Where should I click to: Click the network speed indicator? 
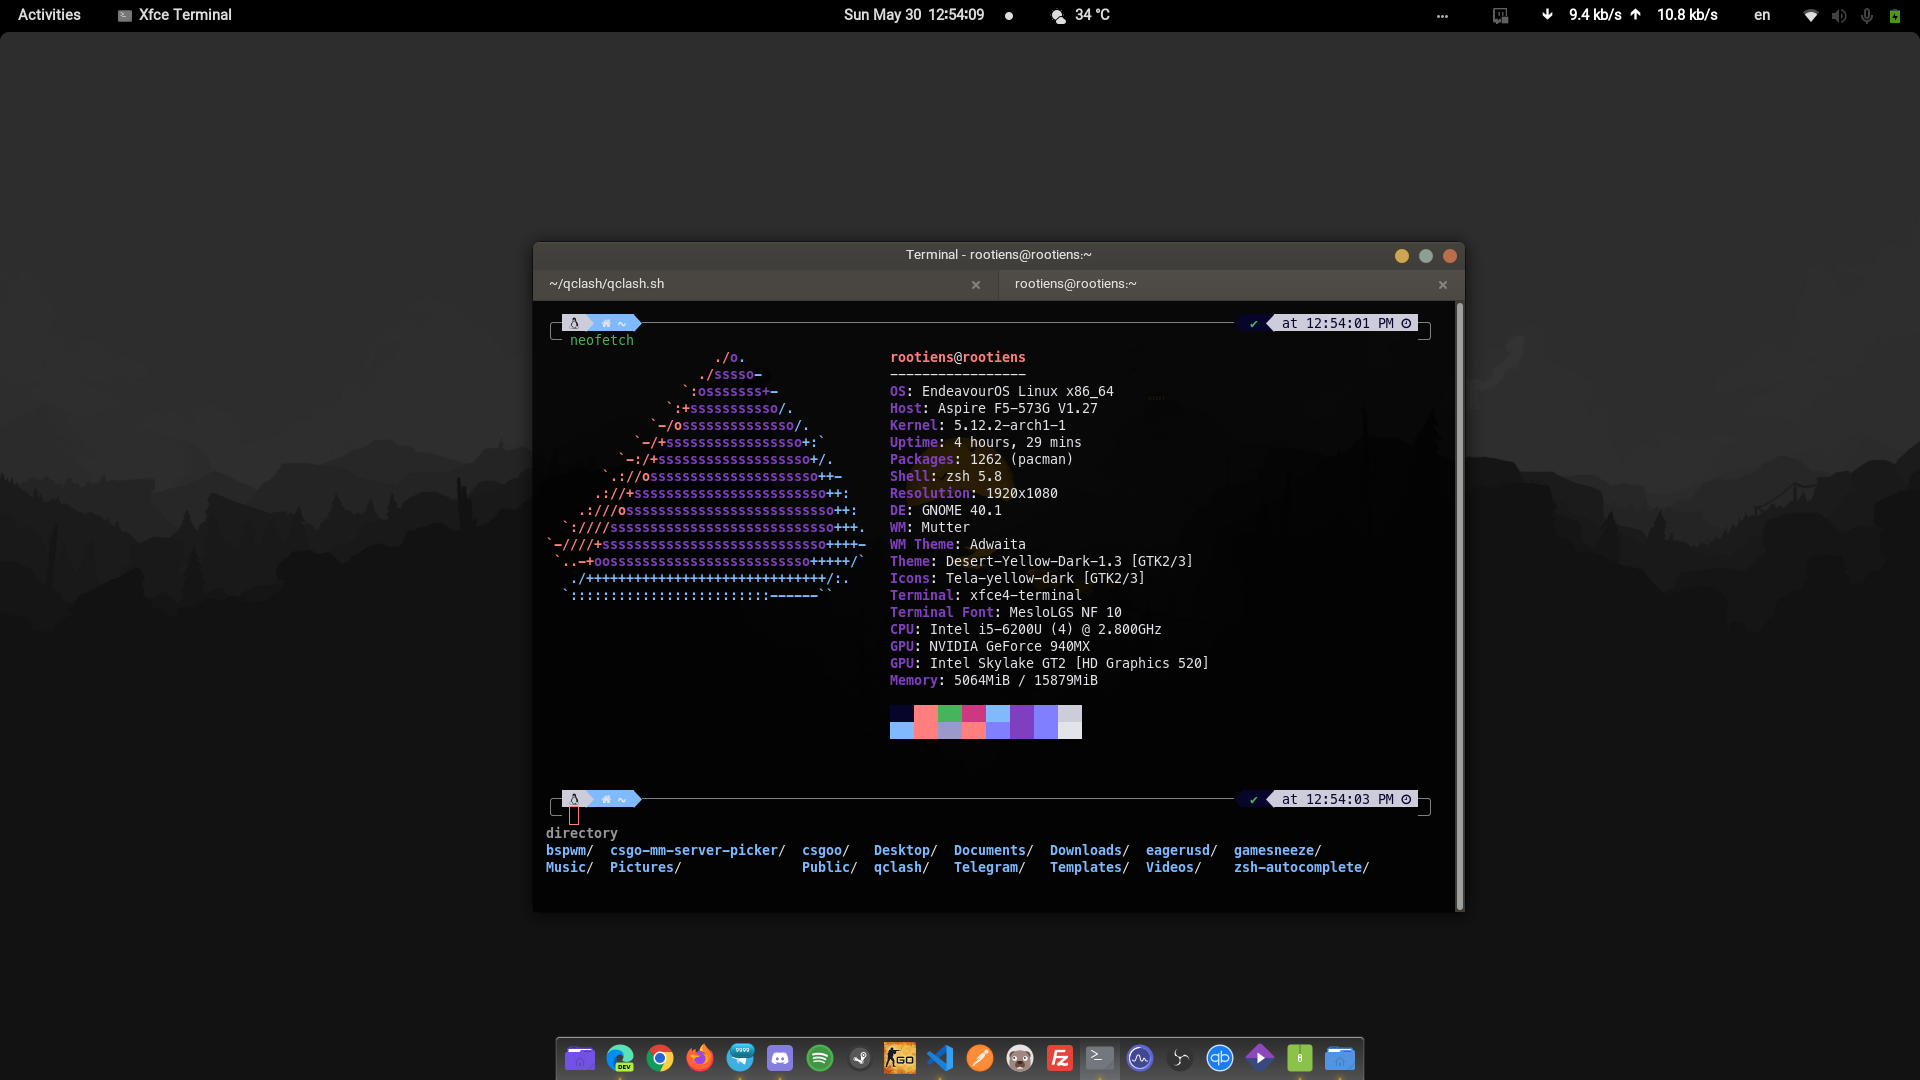1630,15
